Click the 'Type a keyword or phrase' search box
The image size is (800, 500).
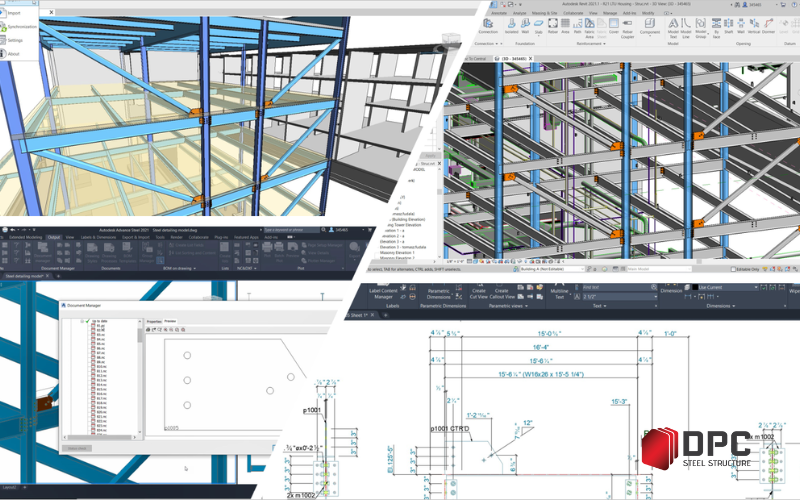pyautogui.click(x=290, y=230)
